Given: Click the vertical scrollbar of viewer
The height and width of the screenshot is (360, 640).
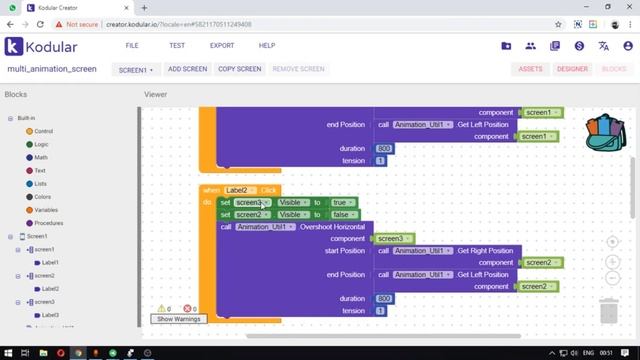Looking at the screenshot, I should 633,188.
